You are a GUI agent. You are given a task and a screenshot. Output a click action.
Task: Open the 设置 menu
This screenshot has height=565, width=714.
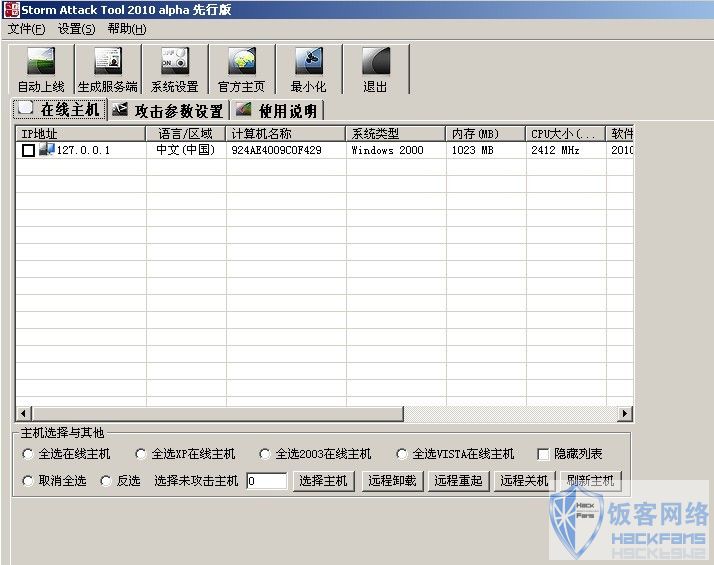tap(77, 29)
